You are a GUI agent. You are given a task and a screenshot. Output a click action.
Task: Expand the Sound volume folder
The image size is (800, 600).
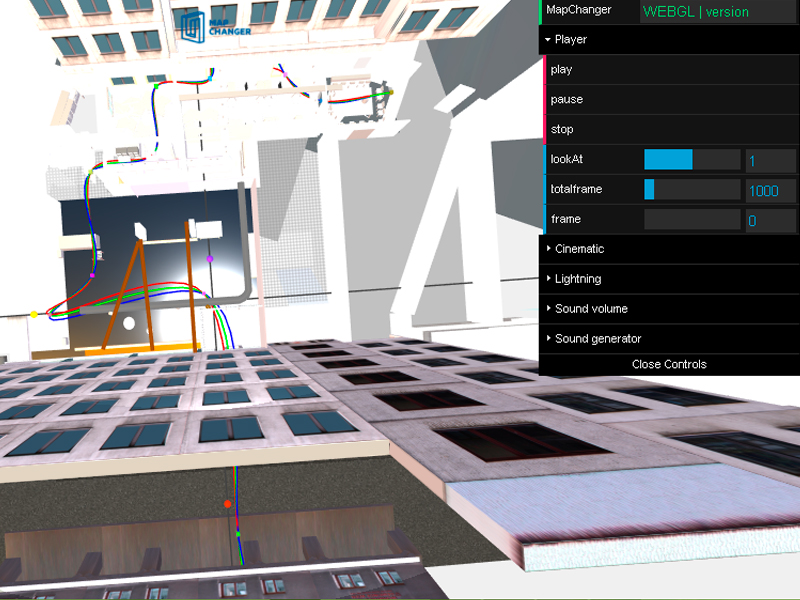pyautogui.click(x=669, y=309)
